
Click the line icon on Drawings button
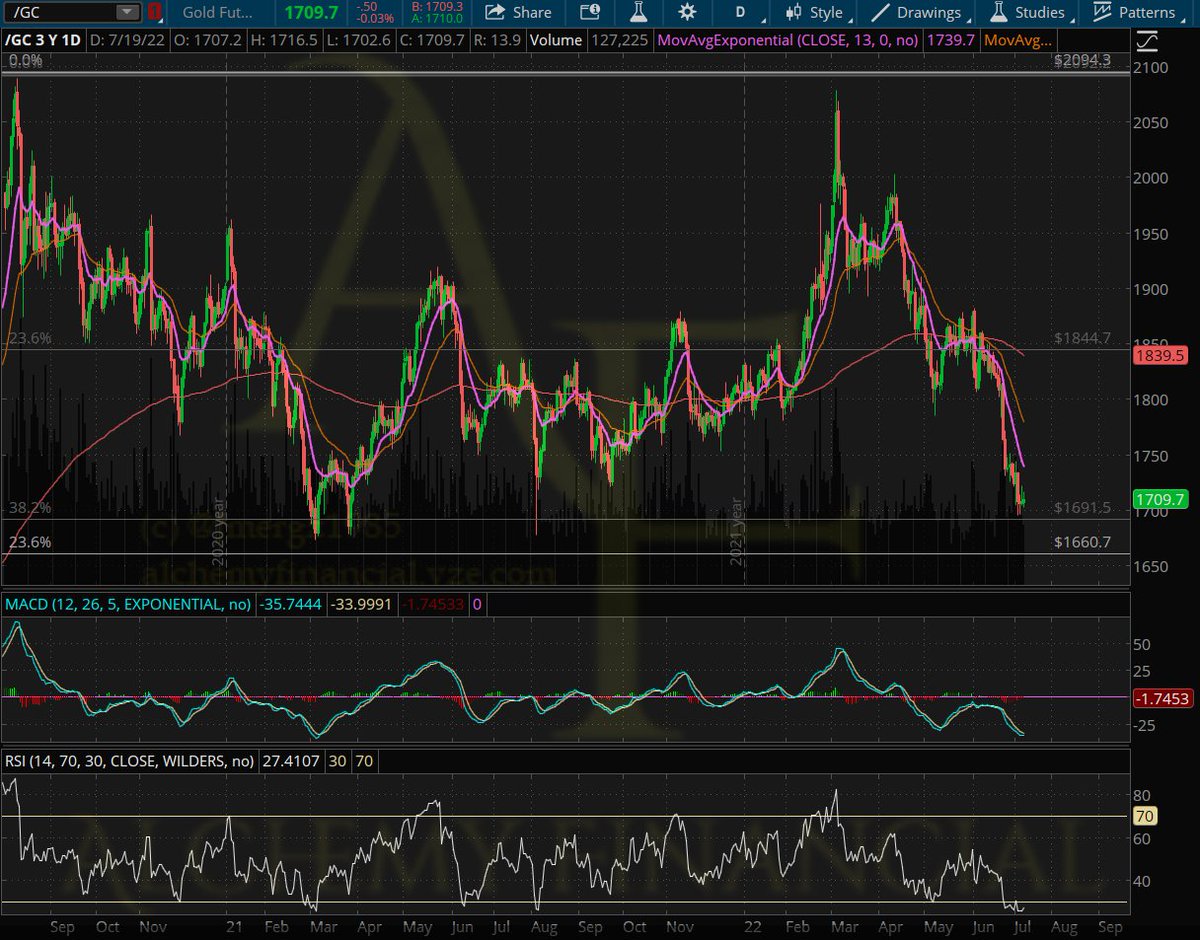(x=880, y=13)
